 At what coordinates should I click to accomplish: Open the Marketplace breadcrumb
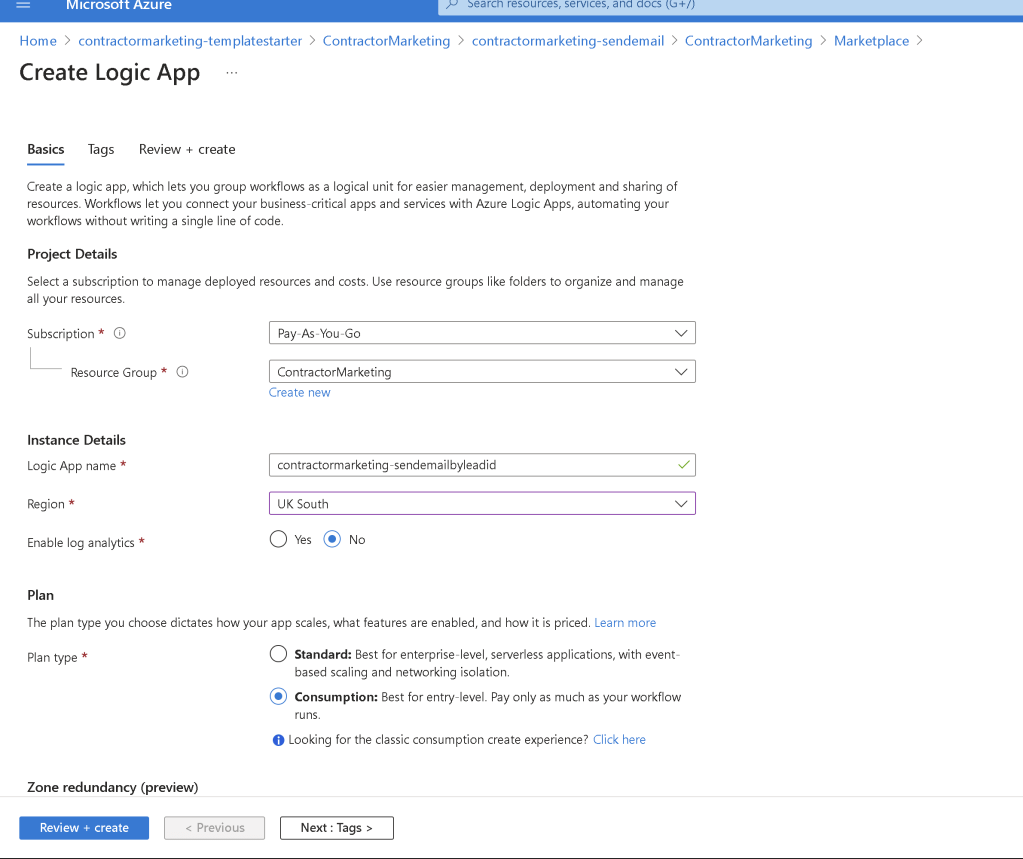[872, 41]
